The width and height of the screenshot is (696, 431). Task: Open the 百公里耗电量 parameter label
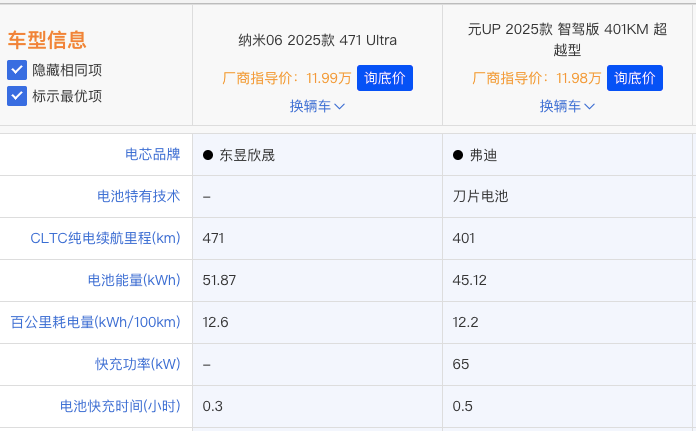pos(95,322)
